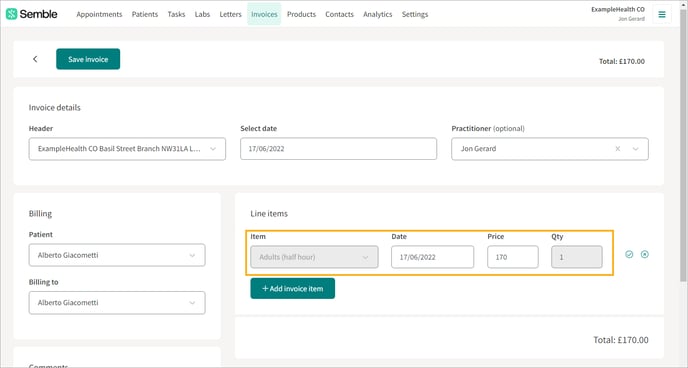
Task: Click the Select date field
Action: click(338, 149)
